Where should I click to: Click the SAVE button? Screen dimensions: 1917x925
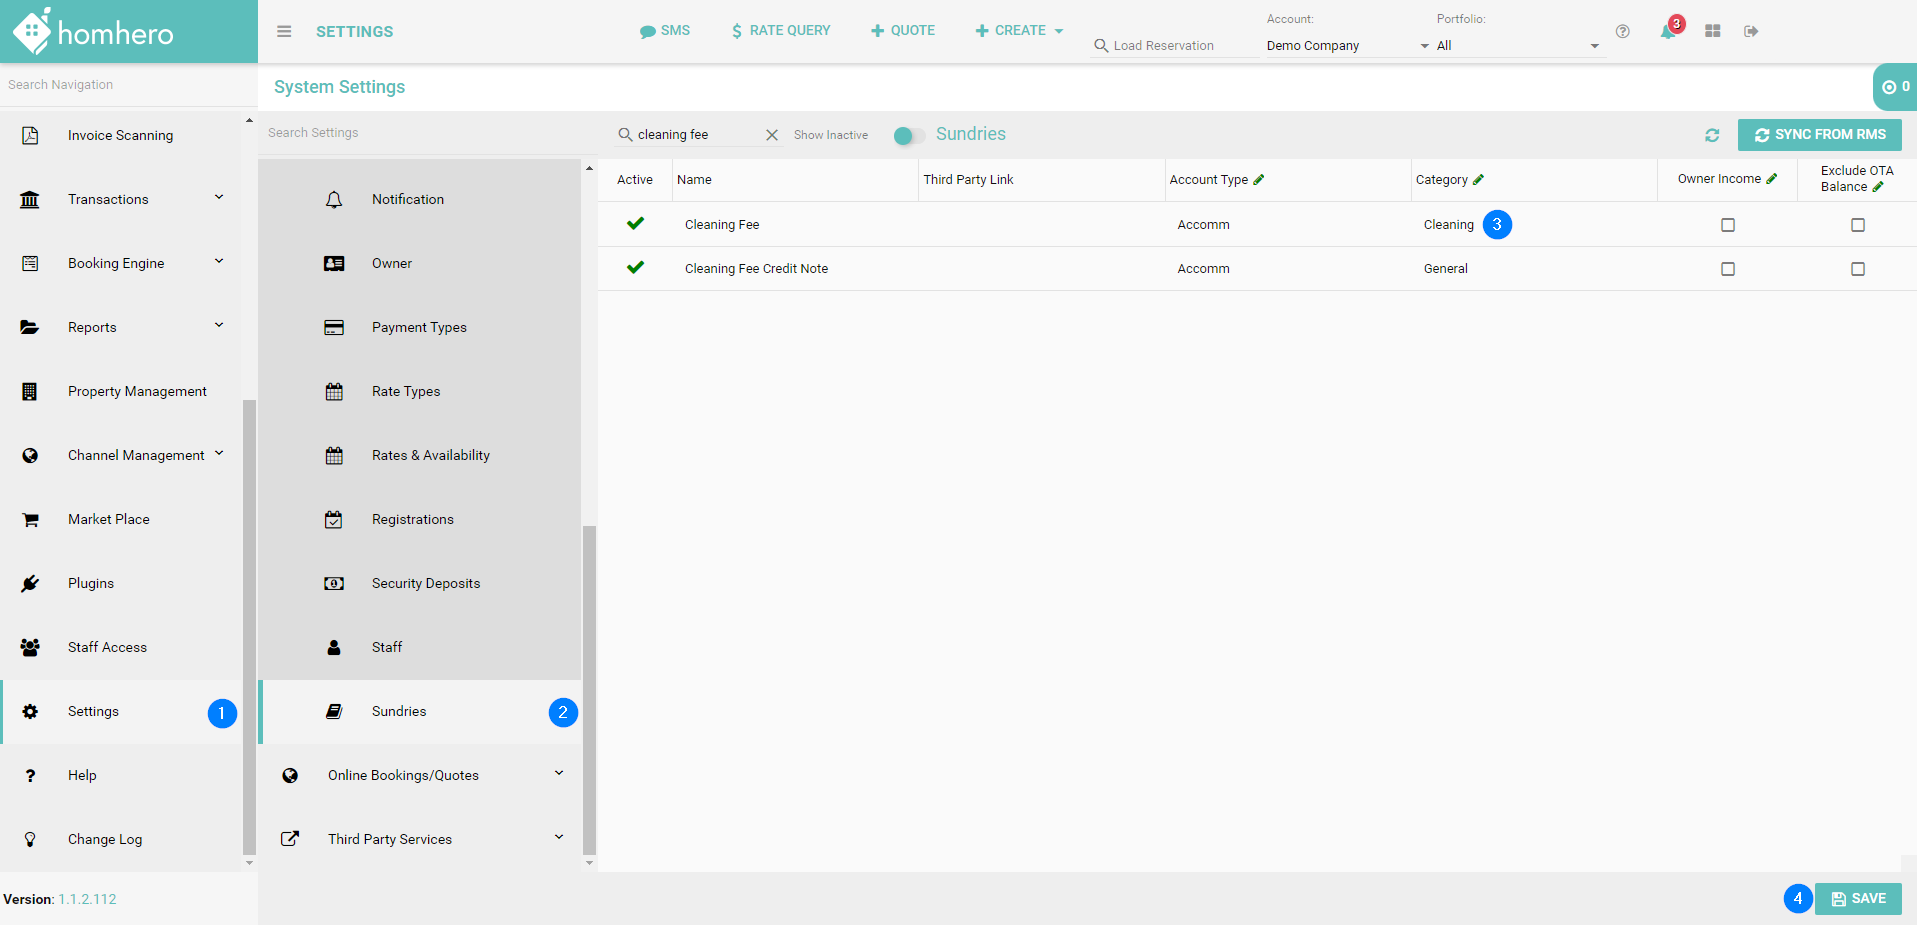coord(1858,899)
